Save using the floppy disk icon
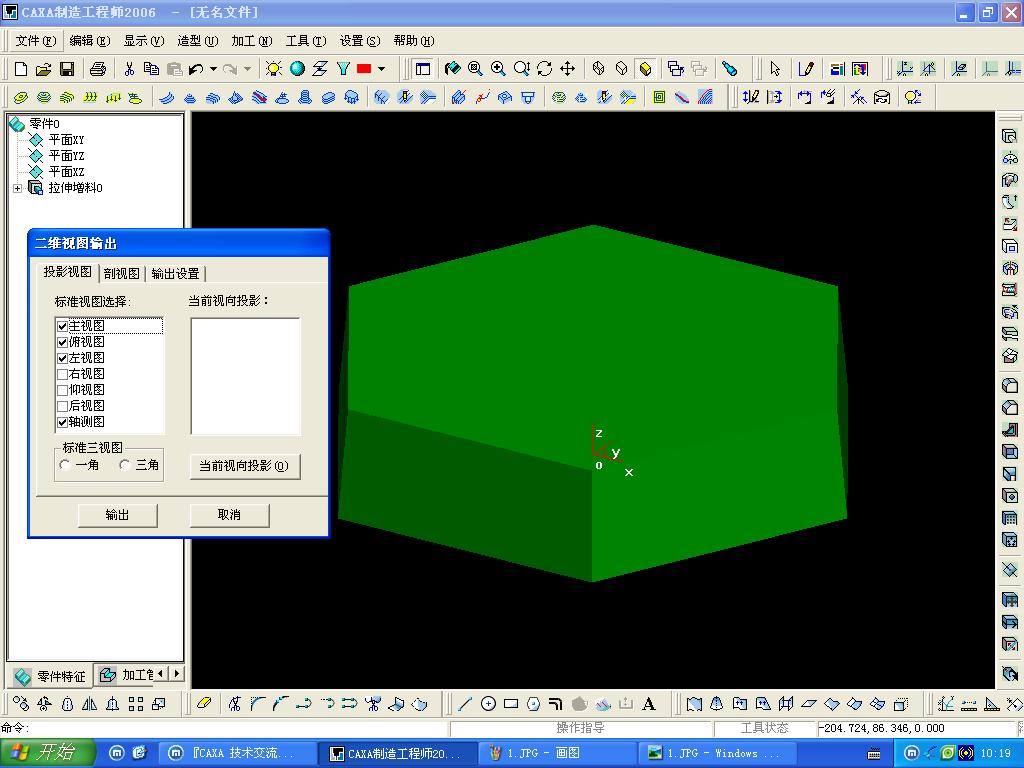The width and height of the screenshot is (1024, 768). [x=67, y=69]
